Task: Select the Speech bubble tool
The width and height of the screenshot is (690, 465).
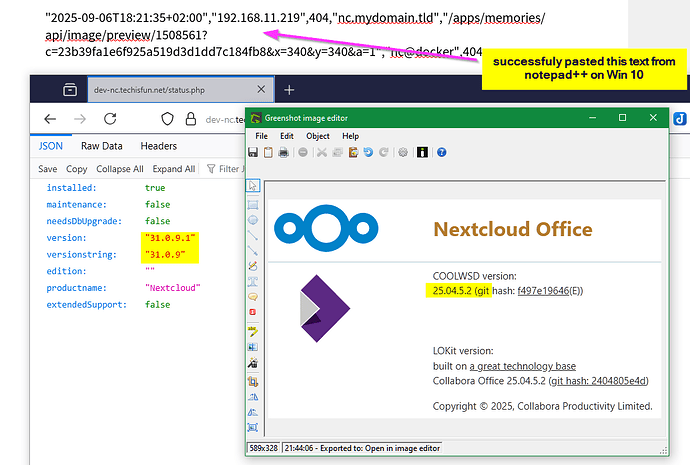Action: click(253, 296)
